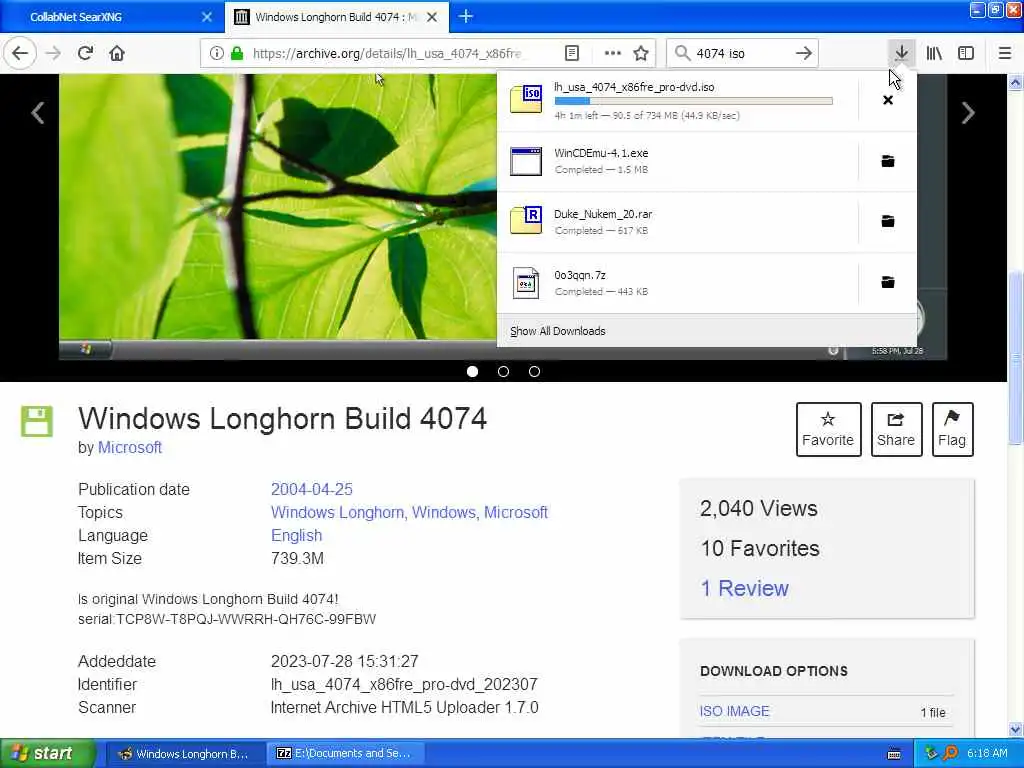The image size is (1024, 768).
Task: Click the iso download progress bar
Action: point(694,101)
